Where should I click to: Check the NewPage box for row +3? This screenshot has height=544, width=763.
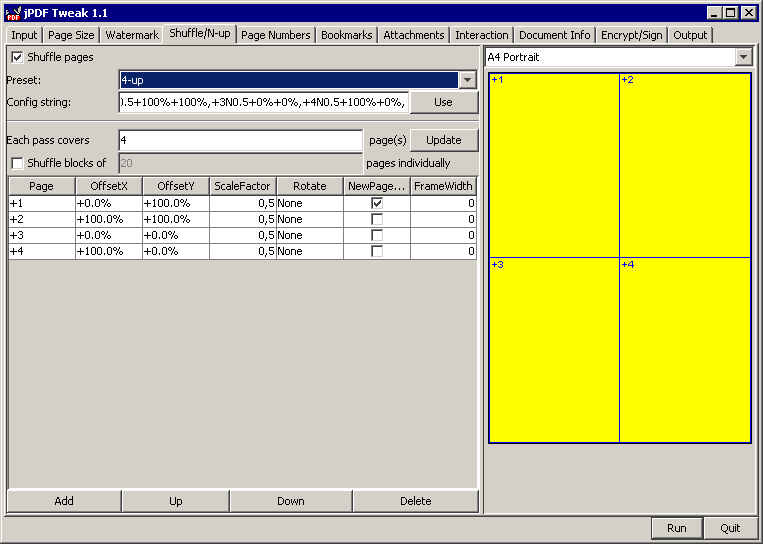click(377, 235)
